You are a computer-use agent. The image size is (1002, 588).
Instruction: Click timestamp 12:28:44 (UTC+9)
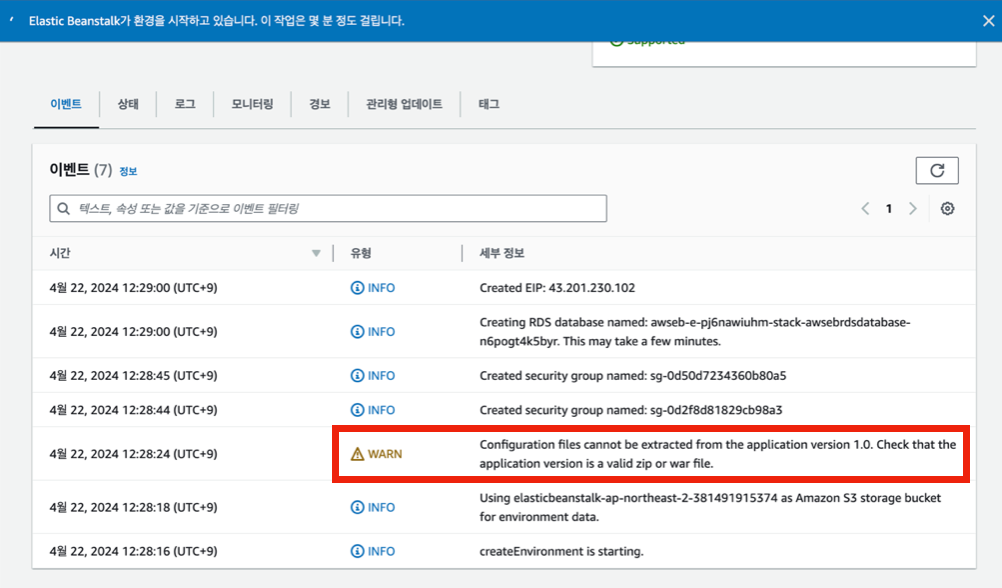pyautogui.click(x=134, y=410)
